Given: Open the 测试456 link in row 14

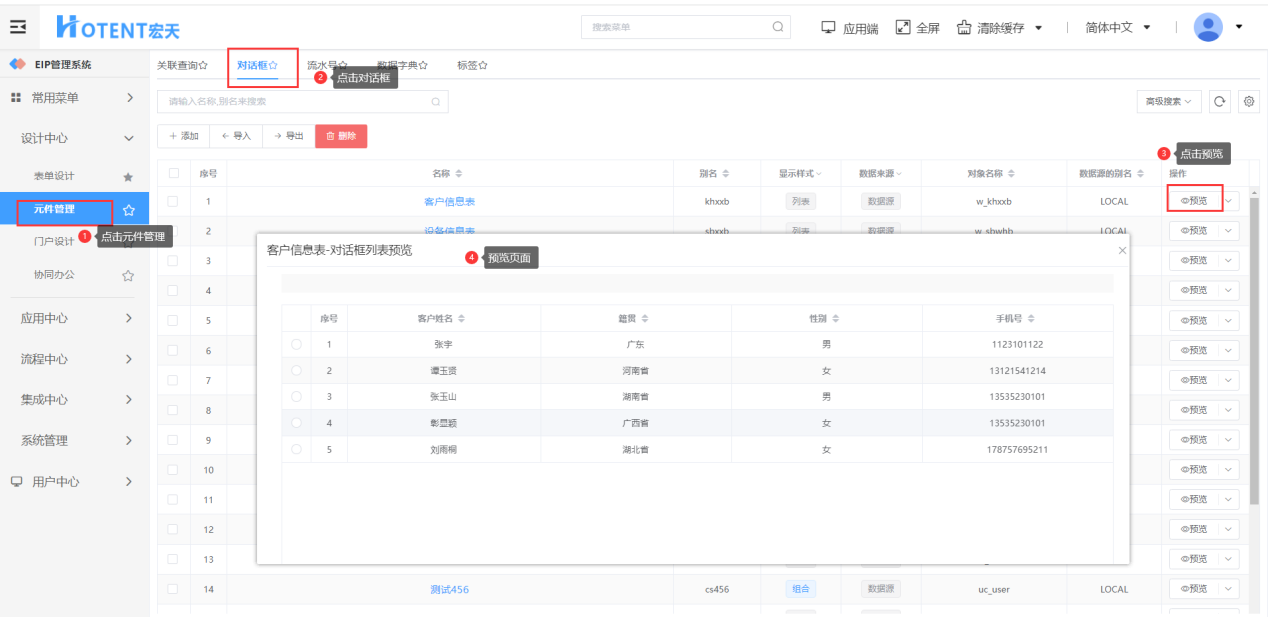Looking at the screenshot, I should (x=449, y=589).
